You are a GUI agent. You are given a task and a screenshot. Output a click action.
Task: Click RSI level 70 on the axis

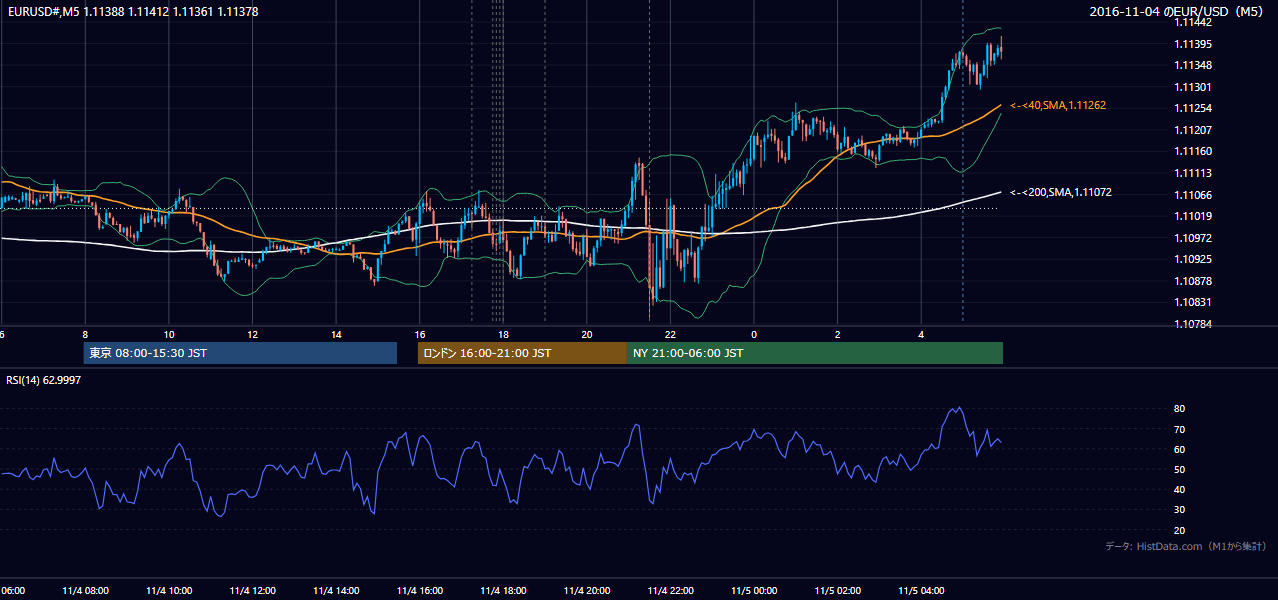pyautogui.click(x=1179, y=429)
